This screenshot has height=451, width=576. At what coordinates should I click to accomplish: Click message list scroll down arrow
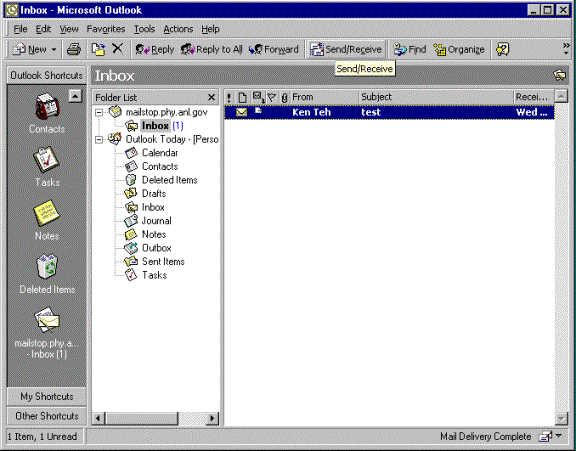tap(561, 418)
